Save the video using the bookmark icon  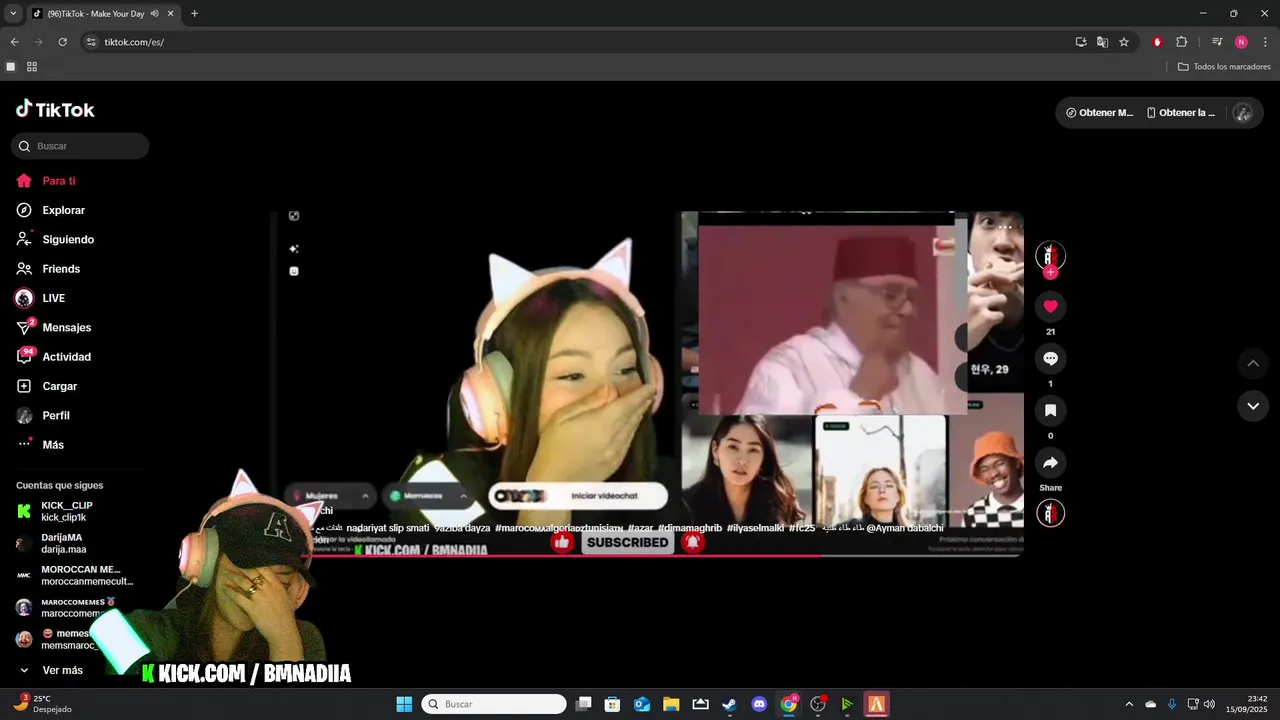[1050, 410]
